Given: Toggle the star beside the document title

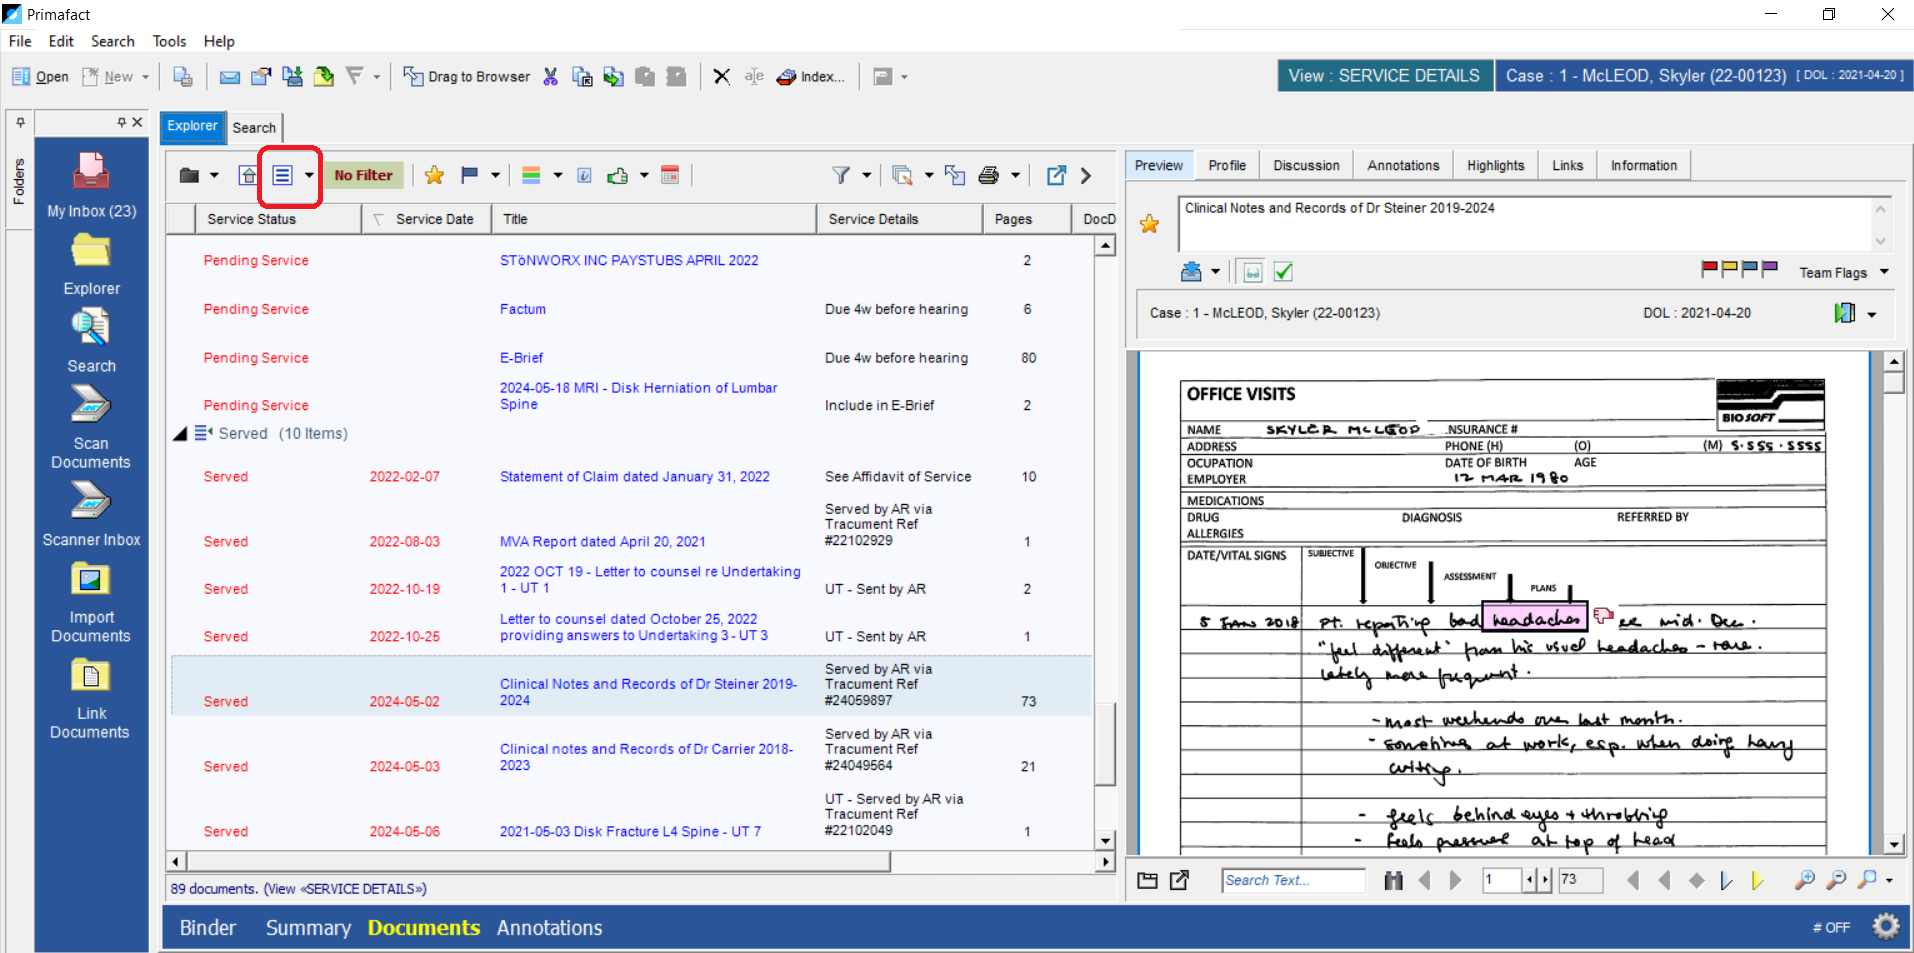Looking at the screenshot, I should [1150, 224].
